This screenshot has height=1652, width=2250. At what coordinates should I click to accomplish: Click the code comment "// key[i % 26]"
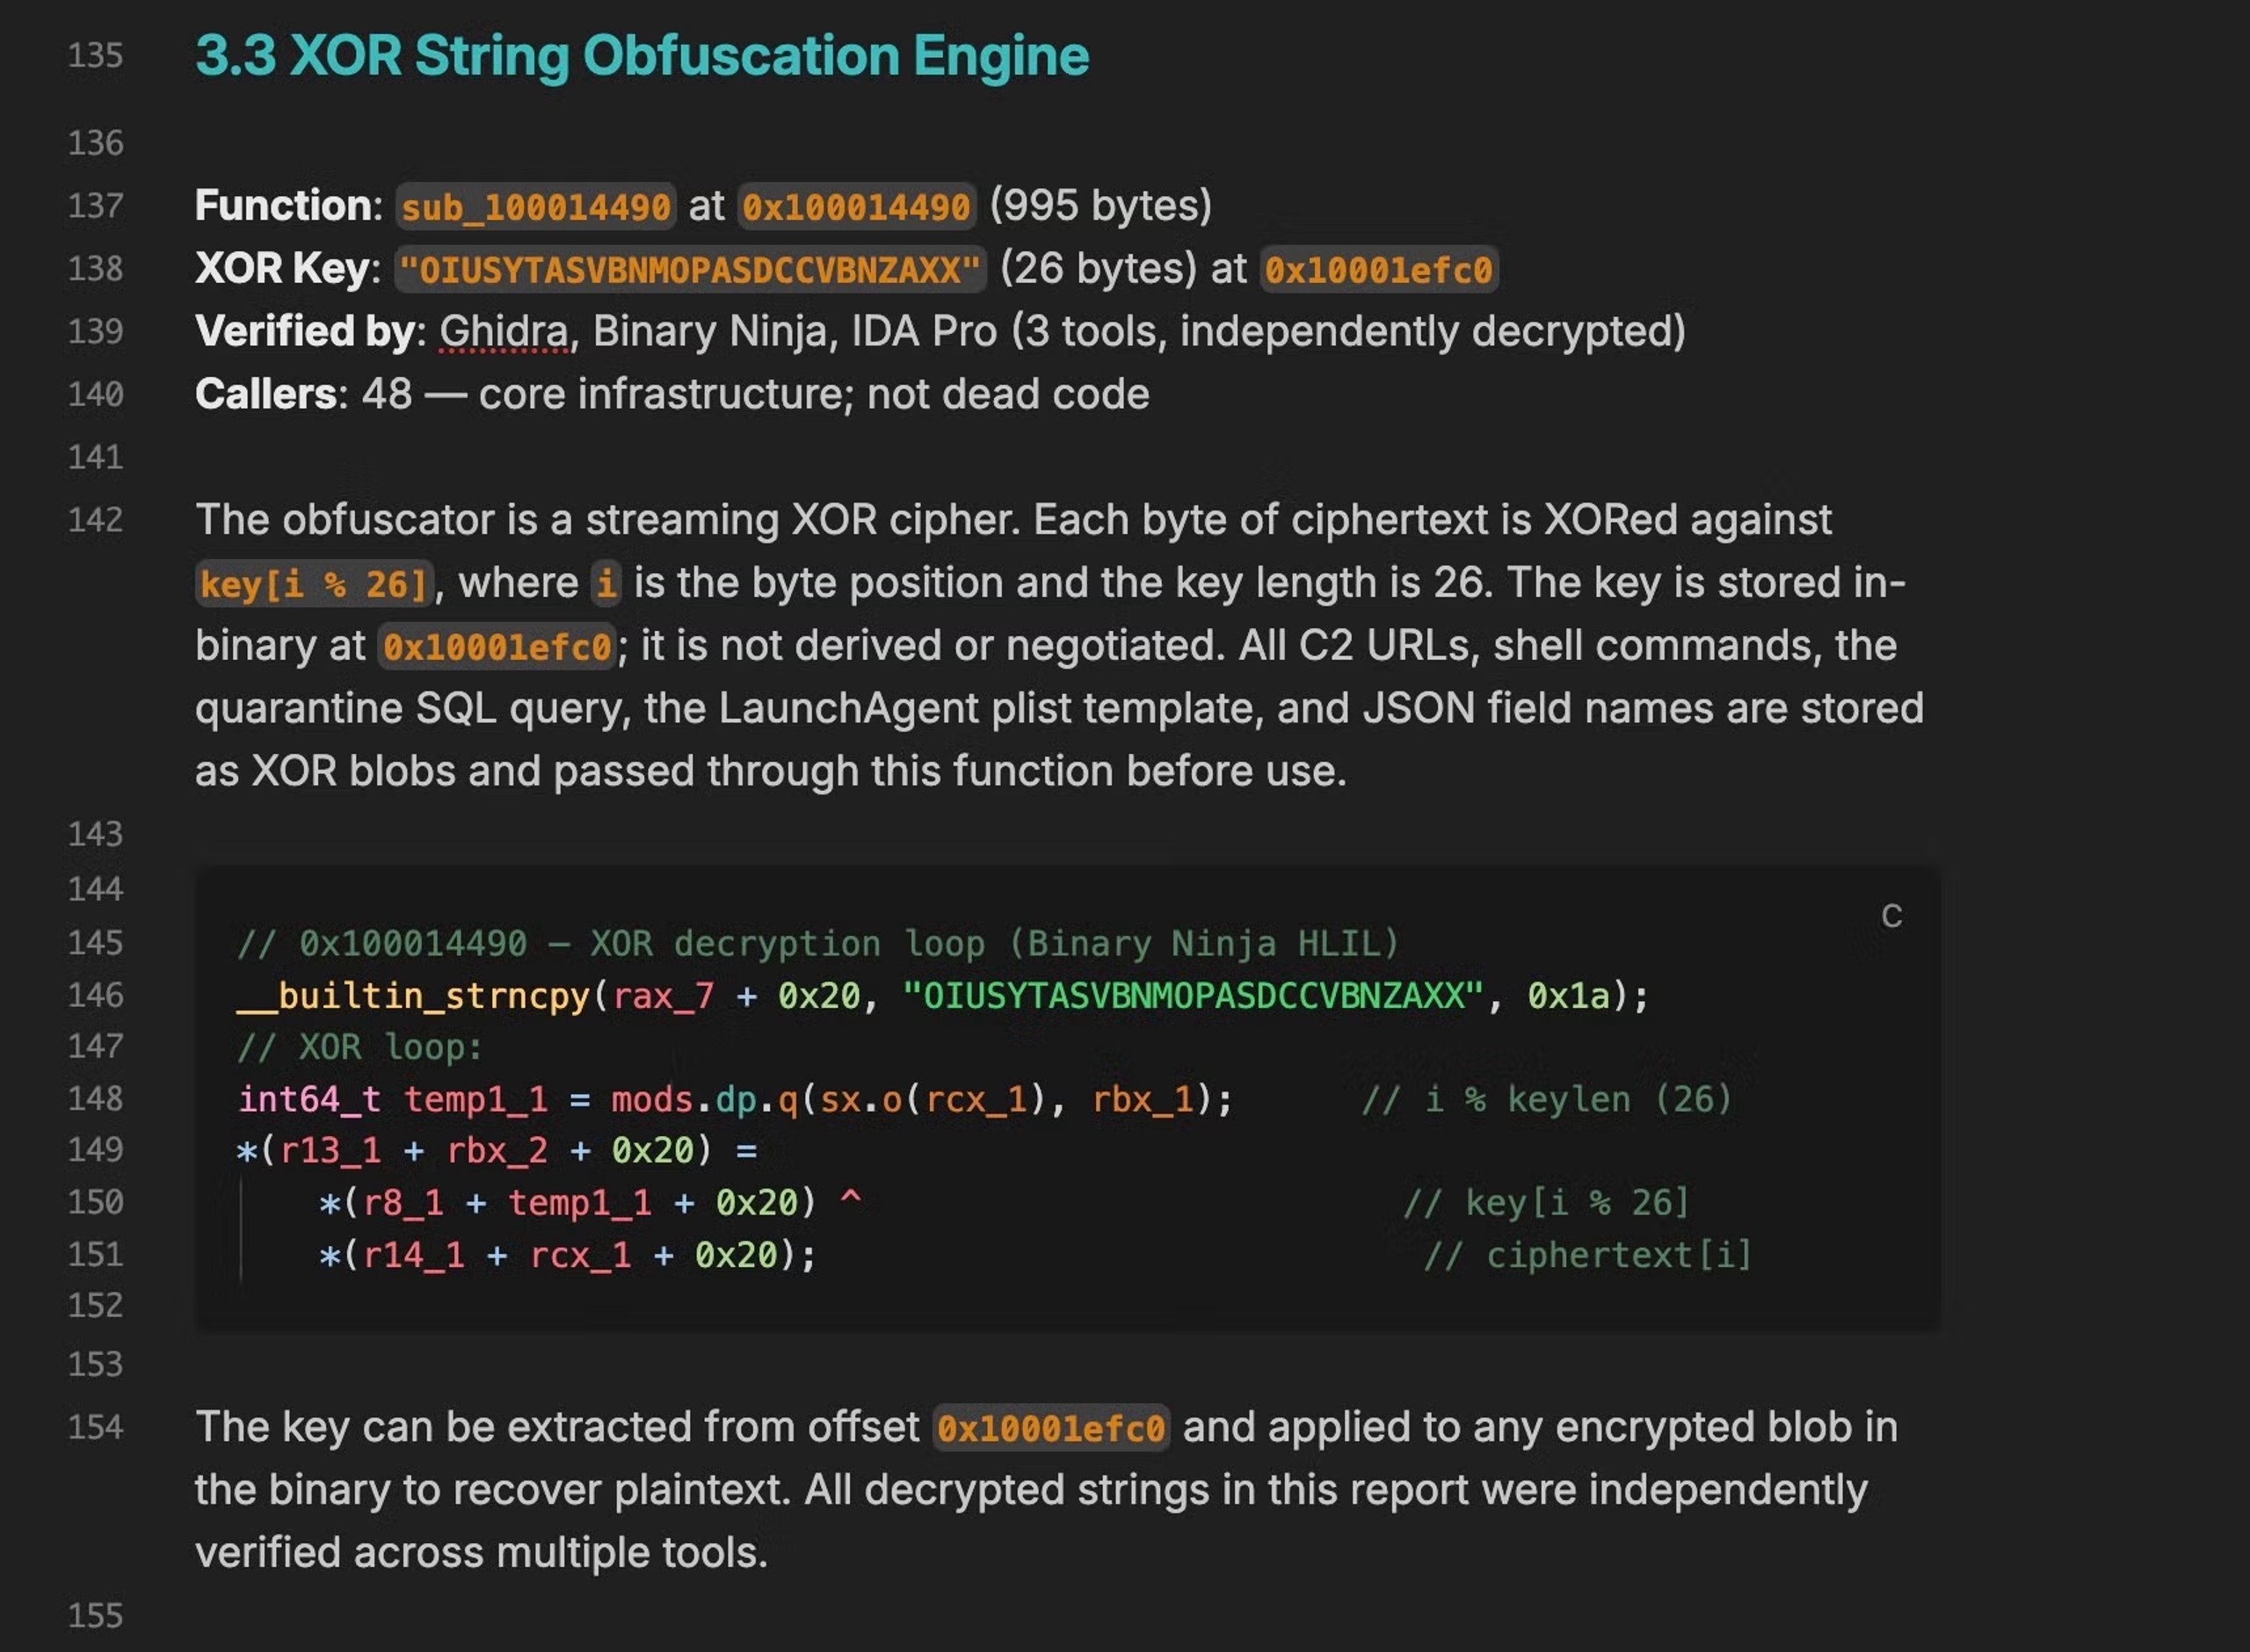[x=1546, y=1202]
